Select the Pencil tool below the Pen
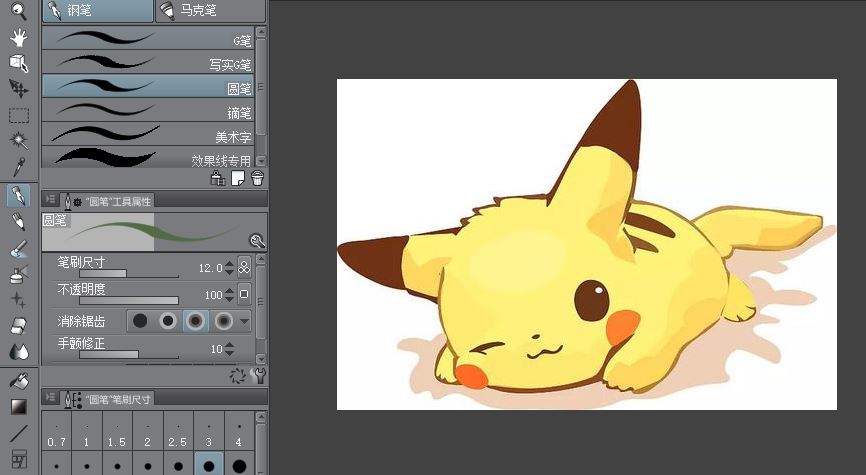 pos(19,222)
